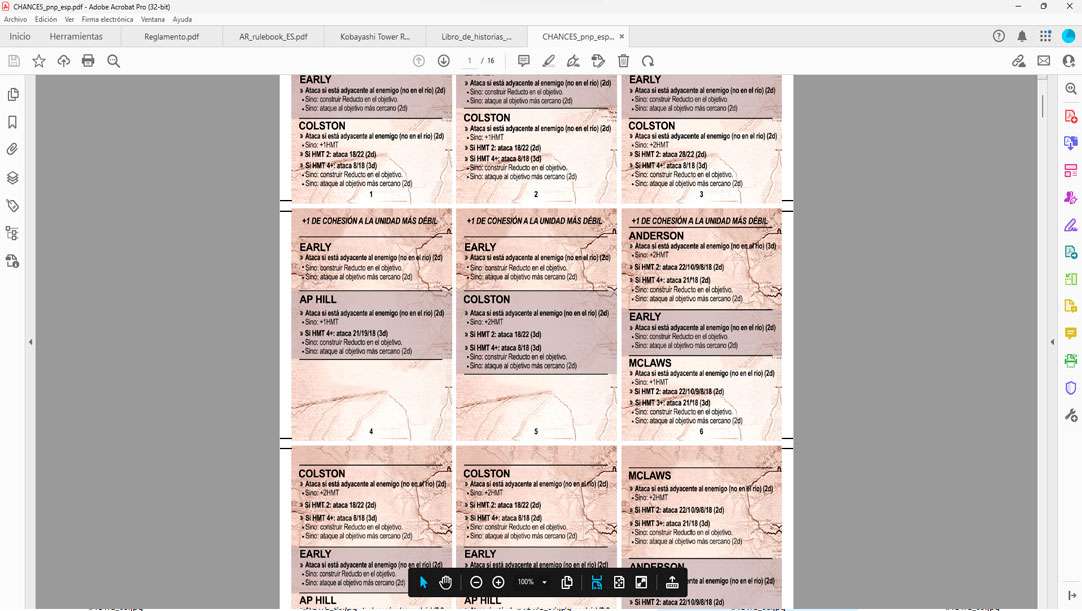This screenshot has height=611, width=1082.
Task: Open the Edición menu
Action: [46, 19]
